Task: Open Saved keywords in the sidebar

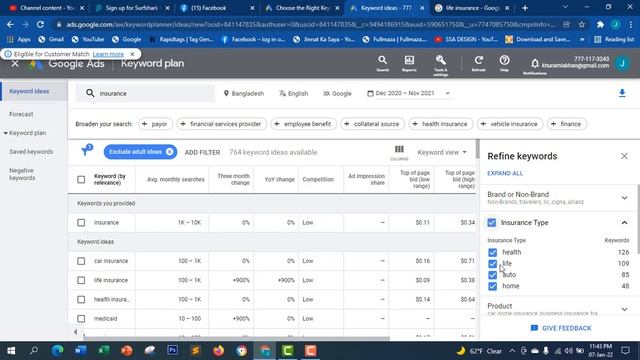Action: (31, 152)
